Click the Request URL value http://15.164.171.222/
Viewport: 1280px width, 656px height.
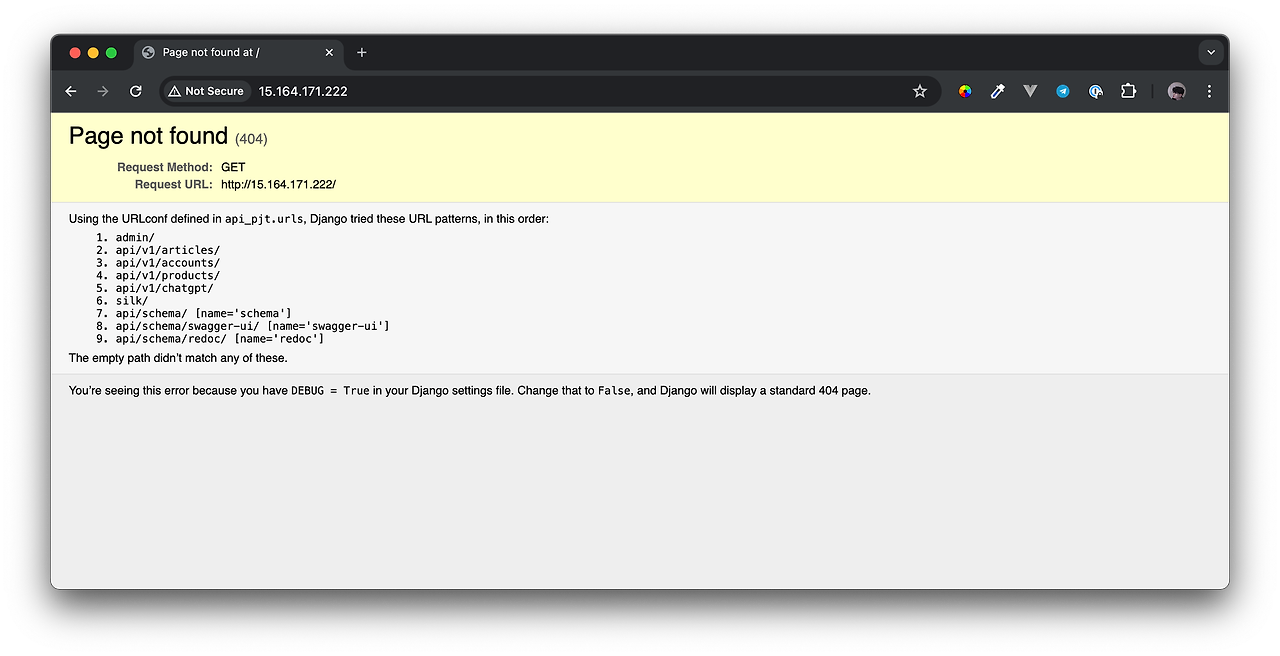(278, 185)
